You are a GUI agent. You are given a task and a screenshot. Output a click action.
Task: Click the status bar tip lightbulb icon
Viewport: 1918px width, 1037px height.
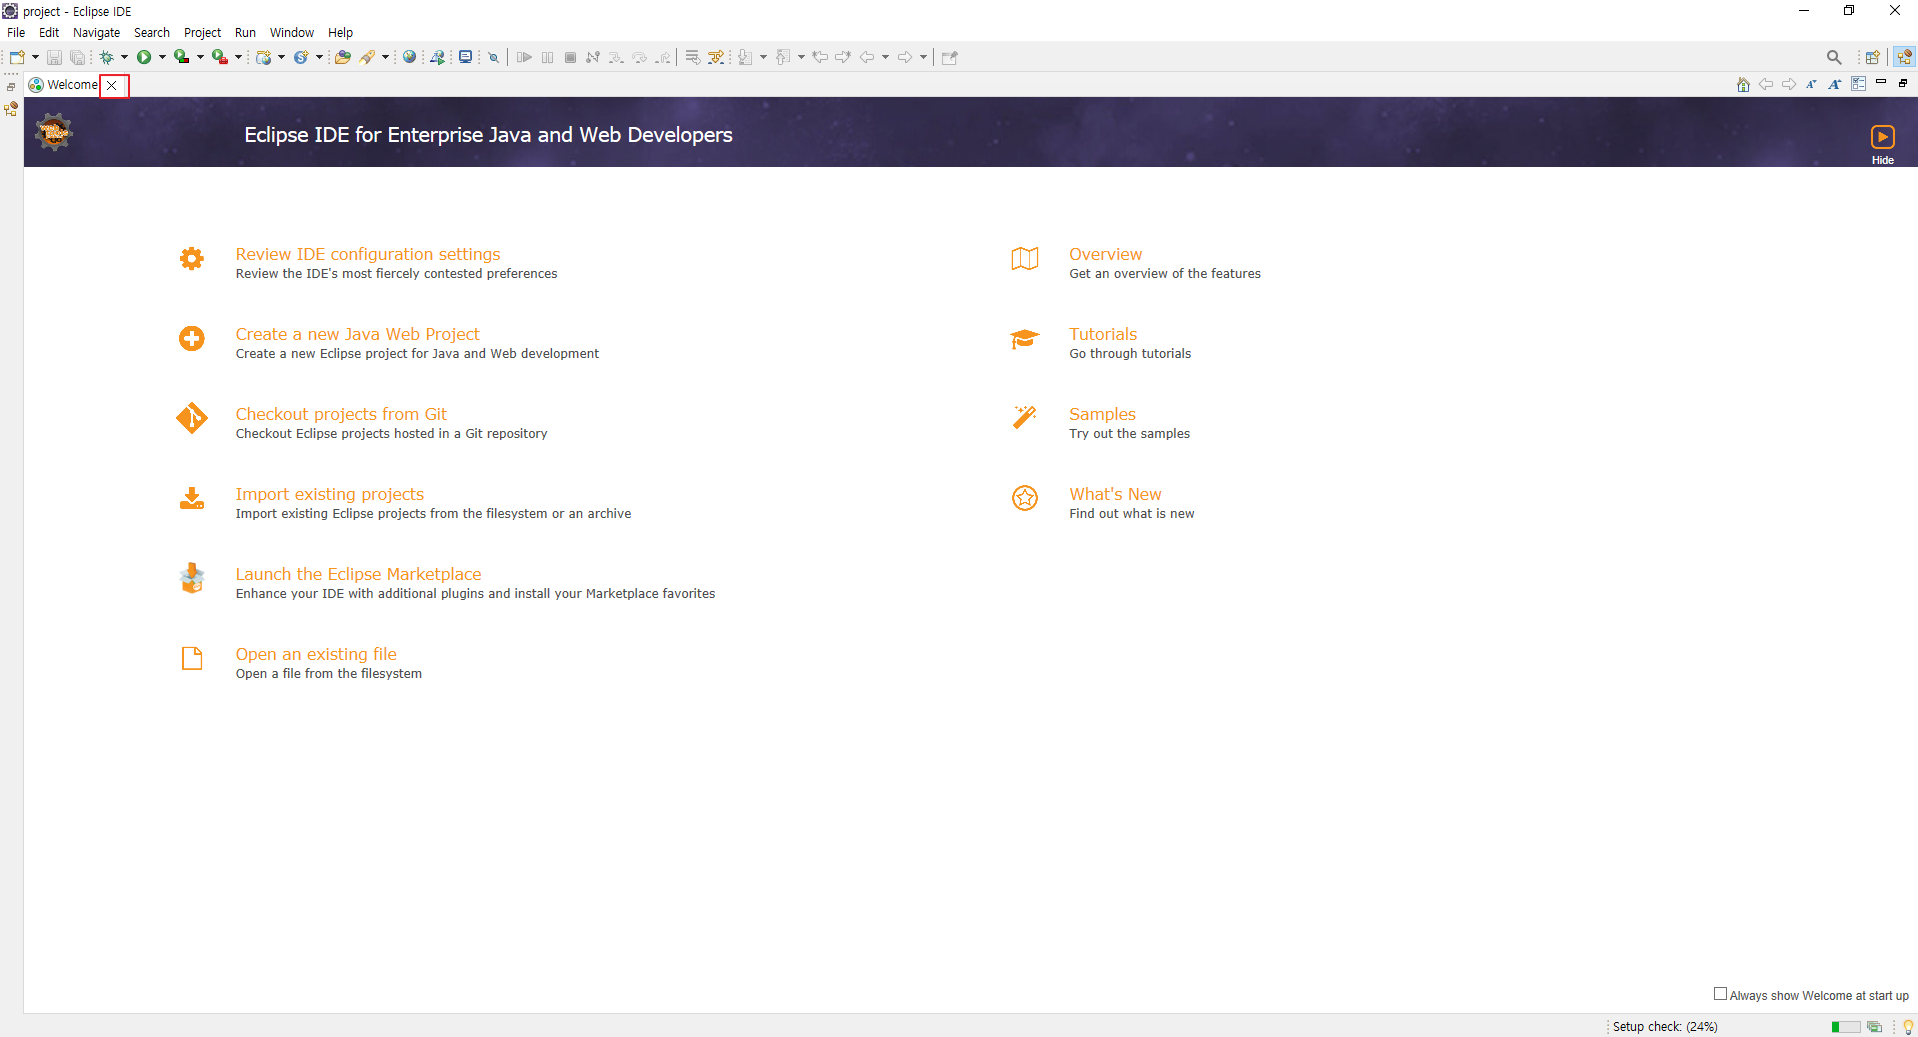tap(1907, 1027)
